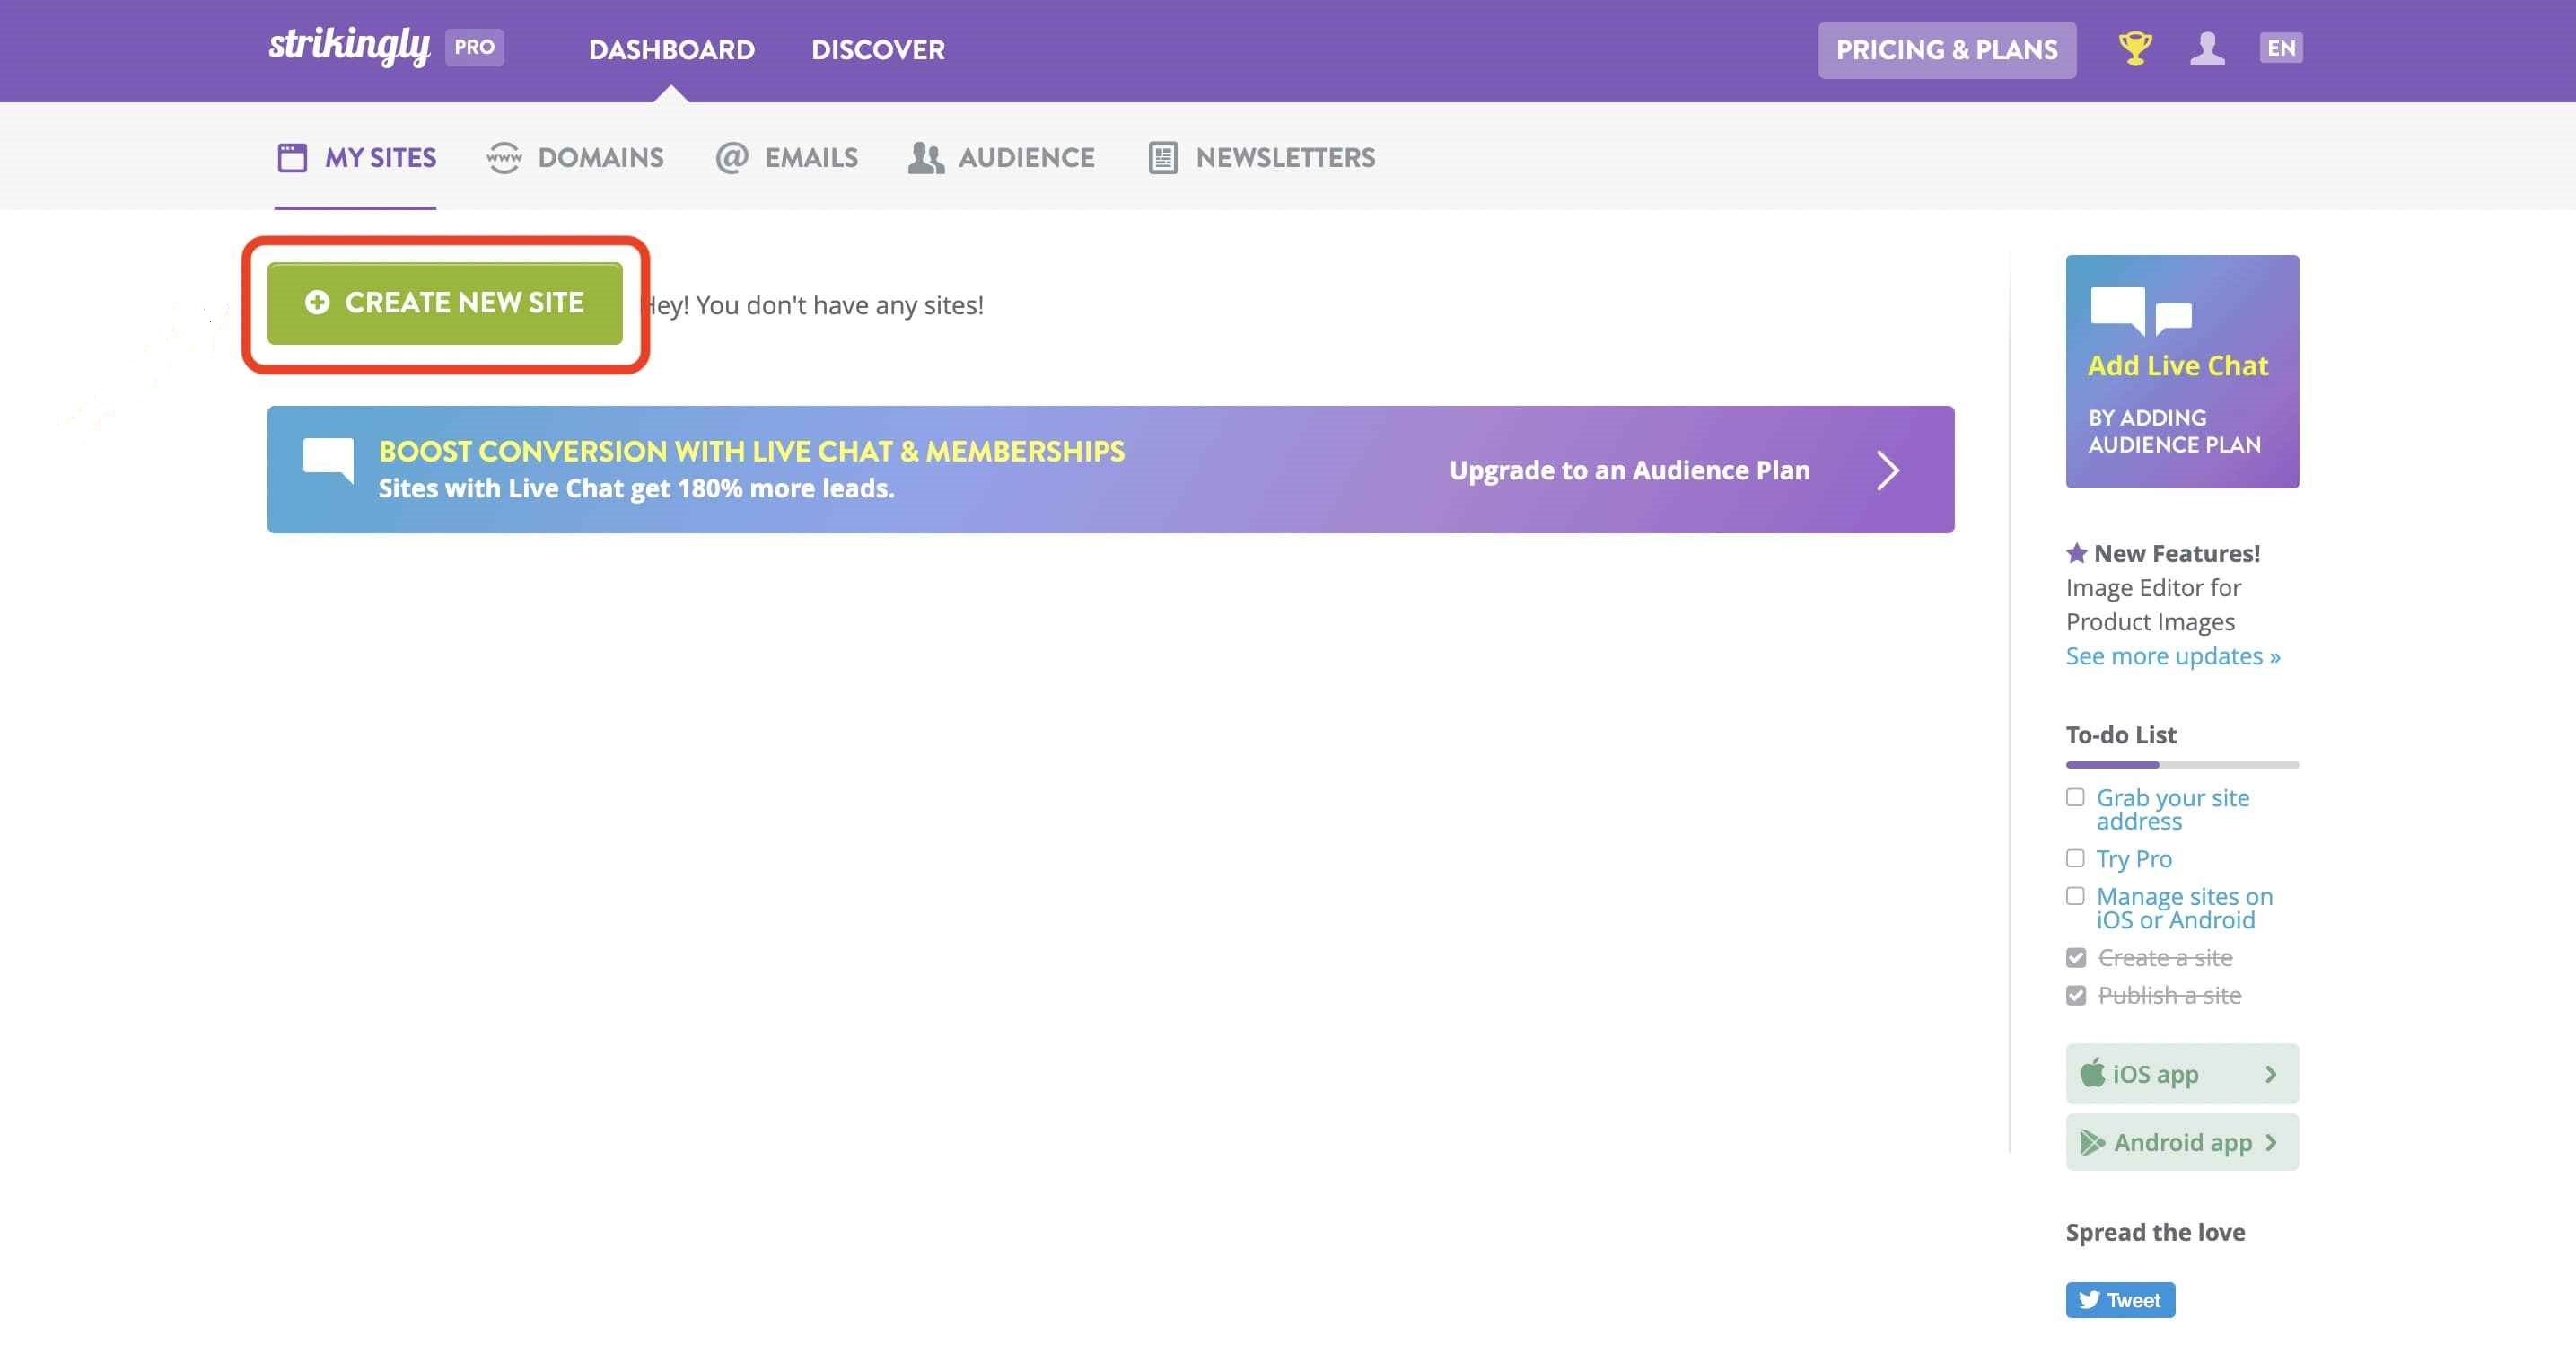Viewport: 2576px width, 1354px height.
Task: Click the Add Live Chat promo card
Action: click(2182, 372)
